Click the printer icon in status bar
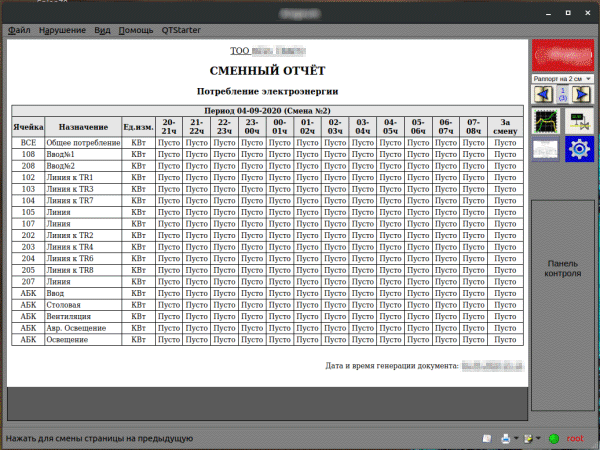 click(506, 439)
